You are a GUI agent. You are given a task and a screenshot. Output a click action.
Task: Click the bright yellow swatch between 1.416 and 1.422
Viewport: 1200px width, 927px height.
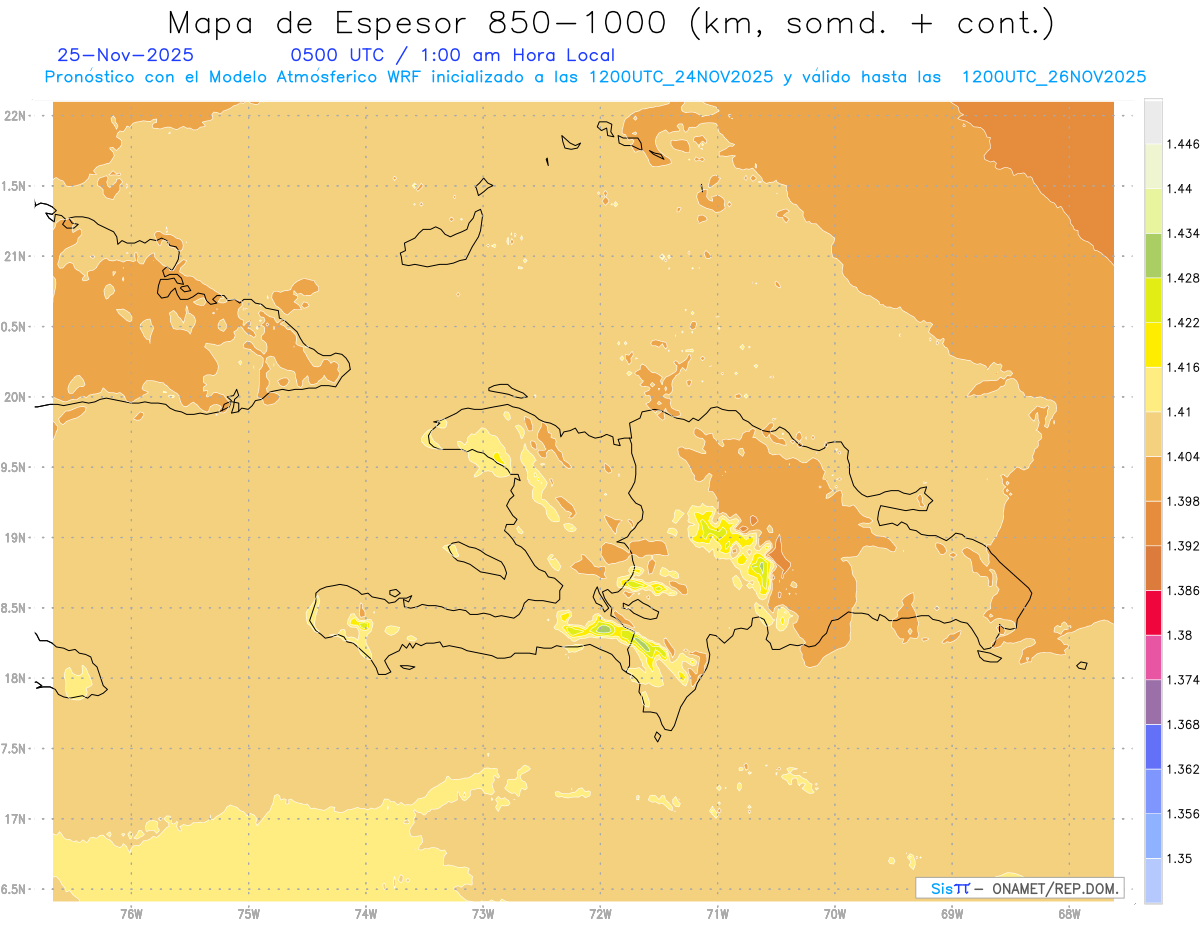pyautogui.click(x=1153, y=345)
